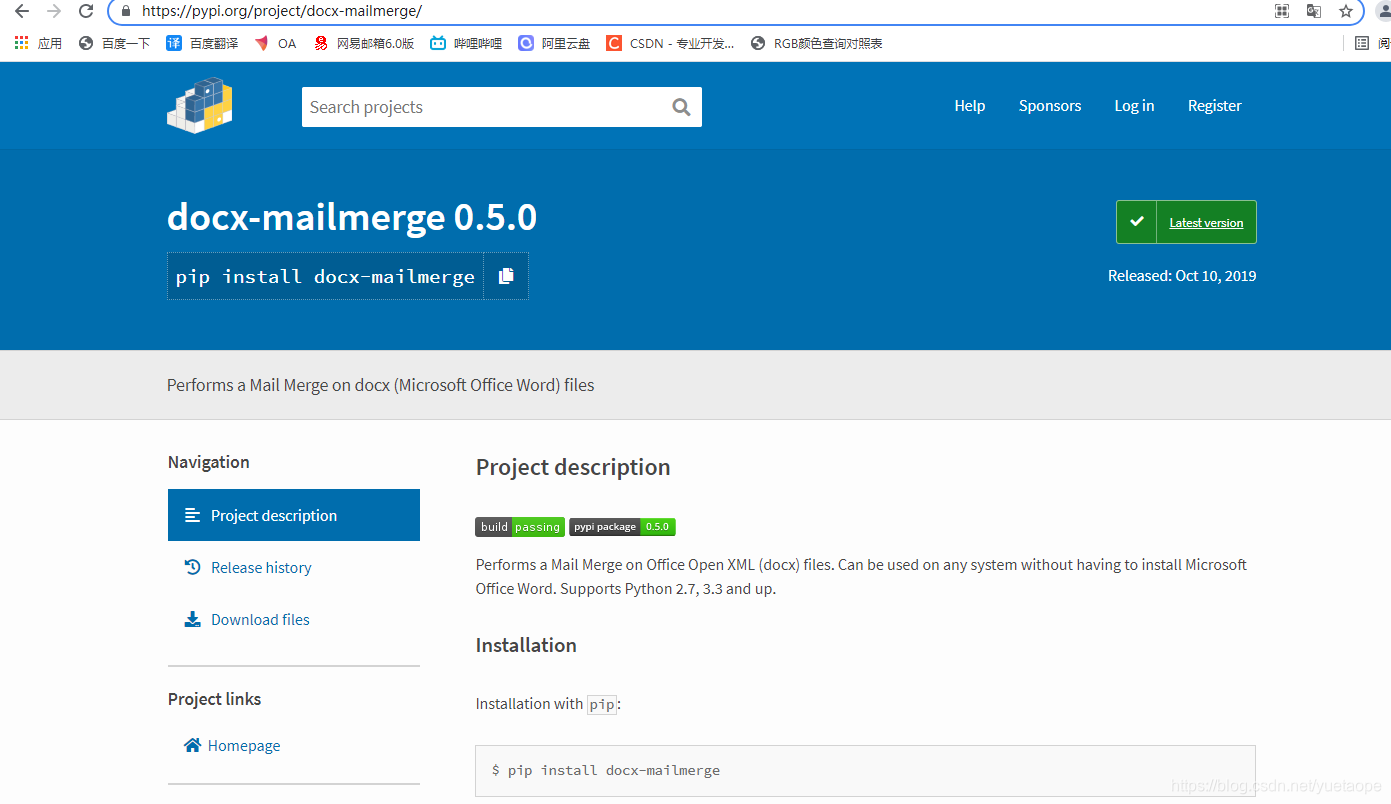
Task: Click the profile avatar icon
Action: pos(1383,11)
